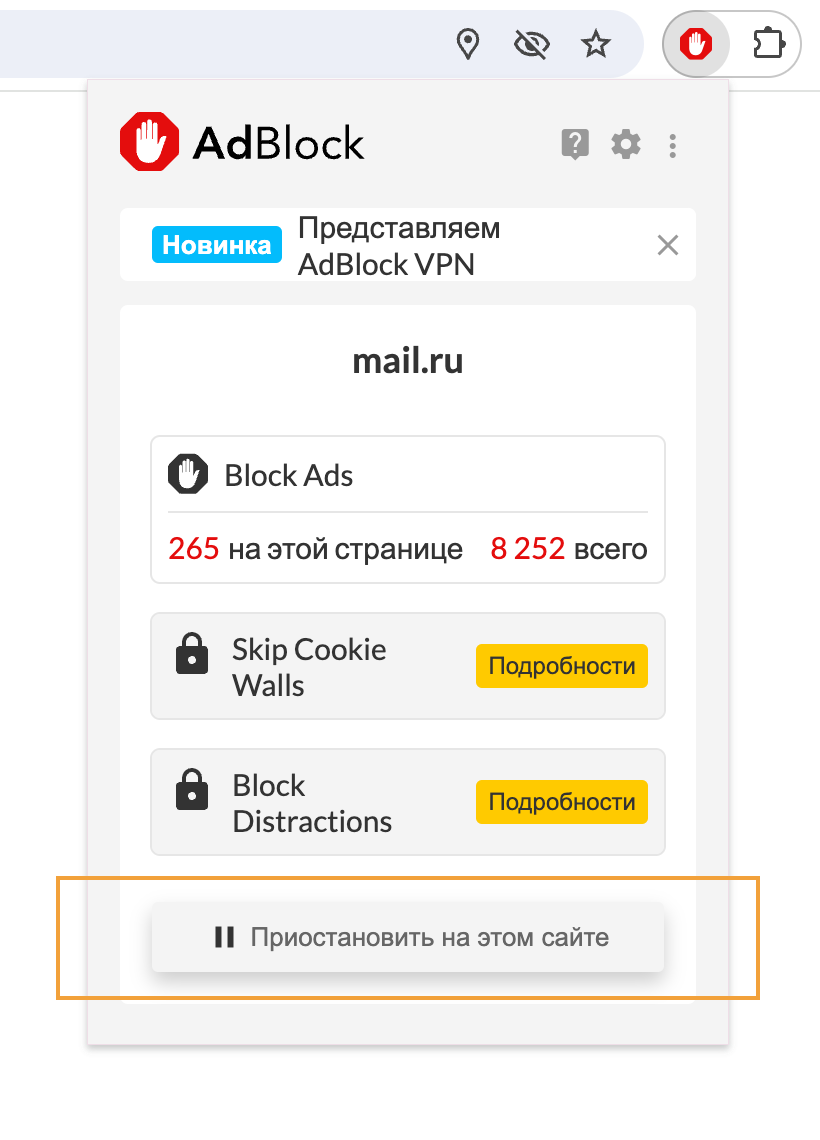
Task: Click Подробности for Skip Cookie Walls
Action: [562, 666]
